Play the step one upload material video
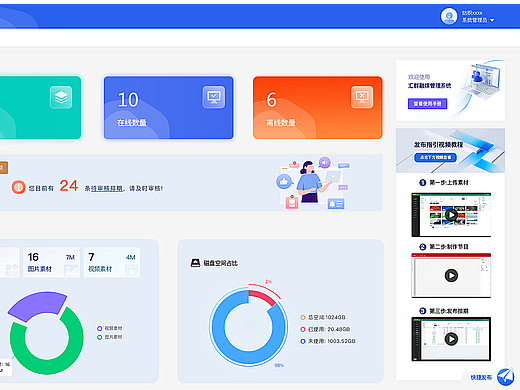Screen dimensions: 520x390 pyautogui.click(x=451, y=215)
